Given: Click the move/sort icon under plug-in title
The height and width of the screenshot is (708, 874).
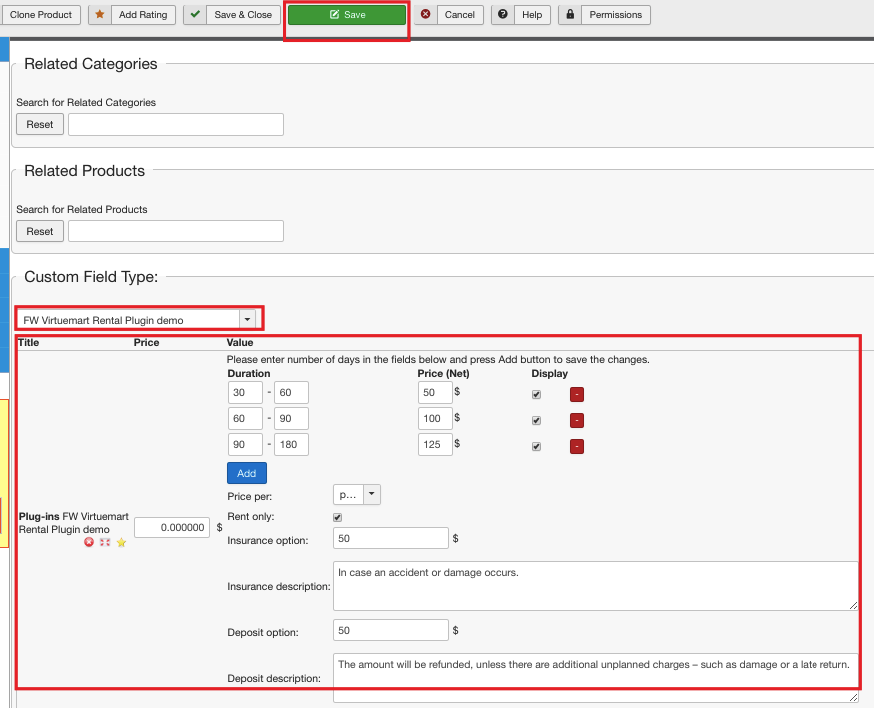Looking at the screenshot, I should [x=105, y=542].
